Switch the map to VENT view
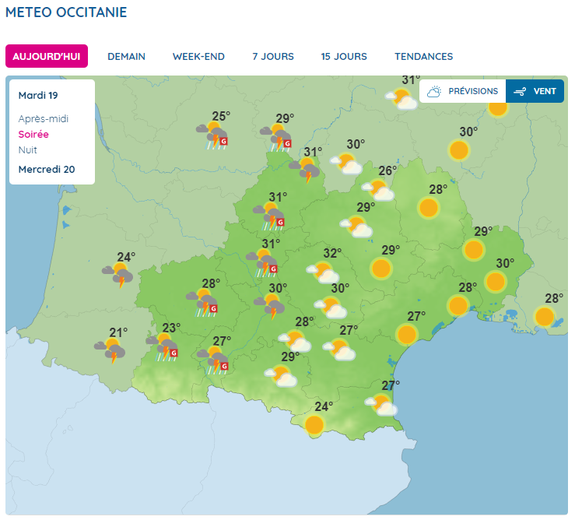 (x=535, y=91)
